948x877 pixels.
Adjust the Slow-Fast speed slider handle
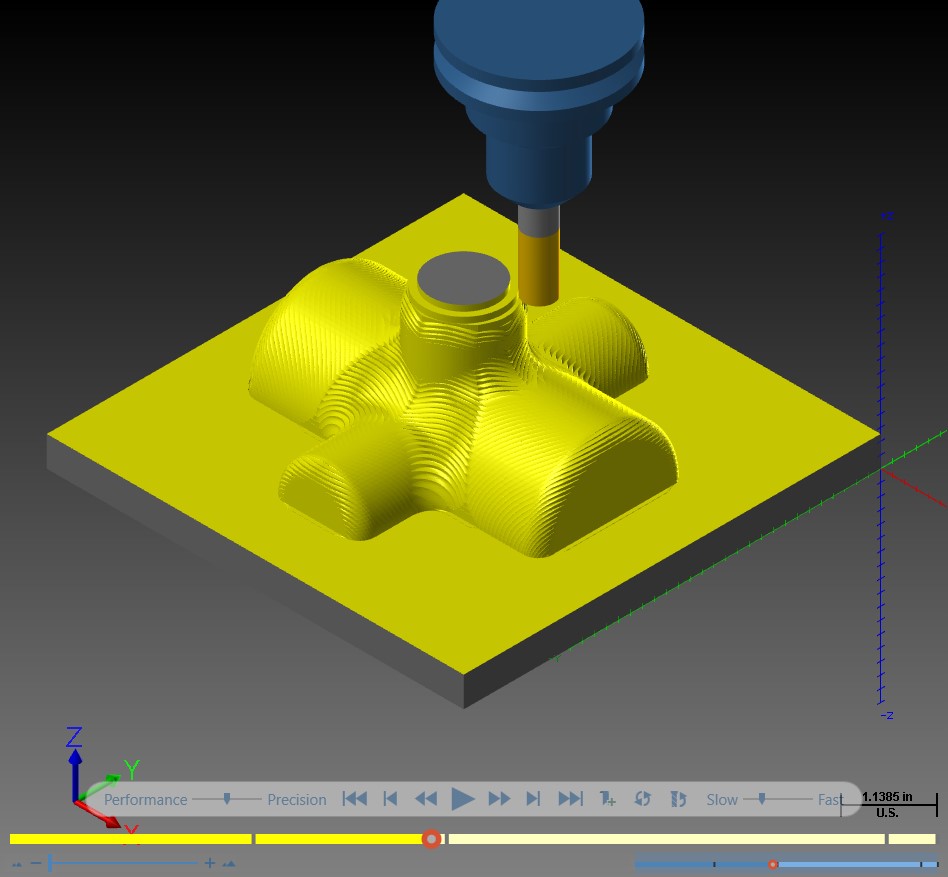(762, 799)
